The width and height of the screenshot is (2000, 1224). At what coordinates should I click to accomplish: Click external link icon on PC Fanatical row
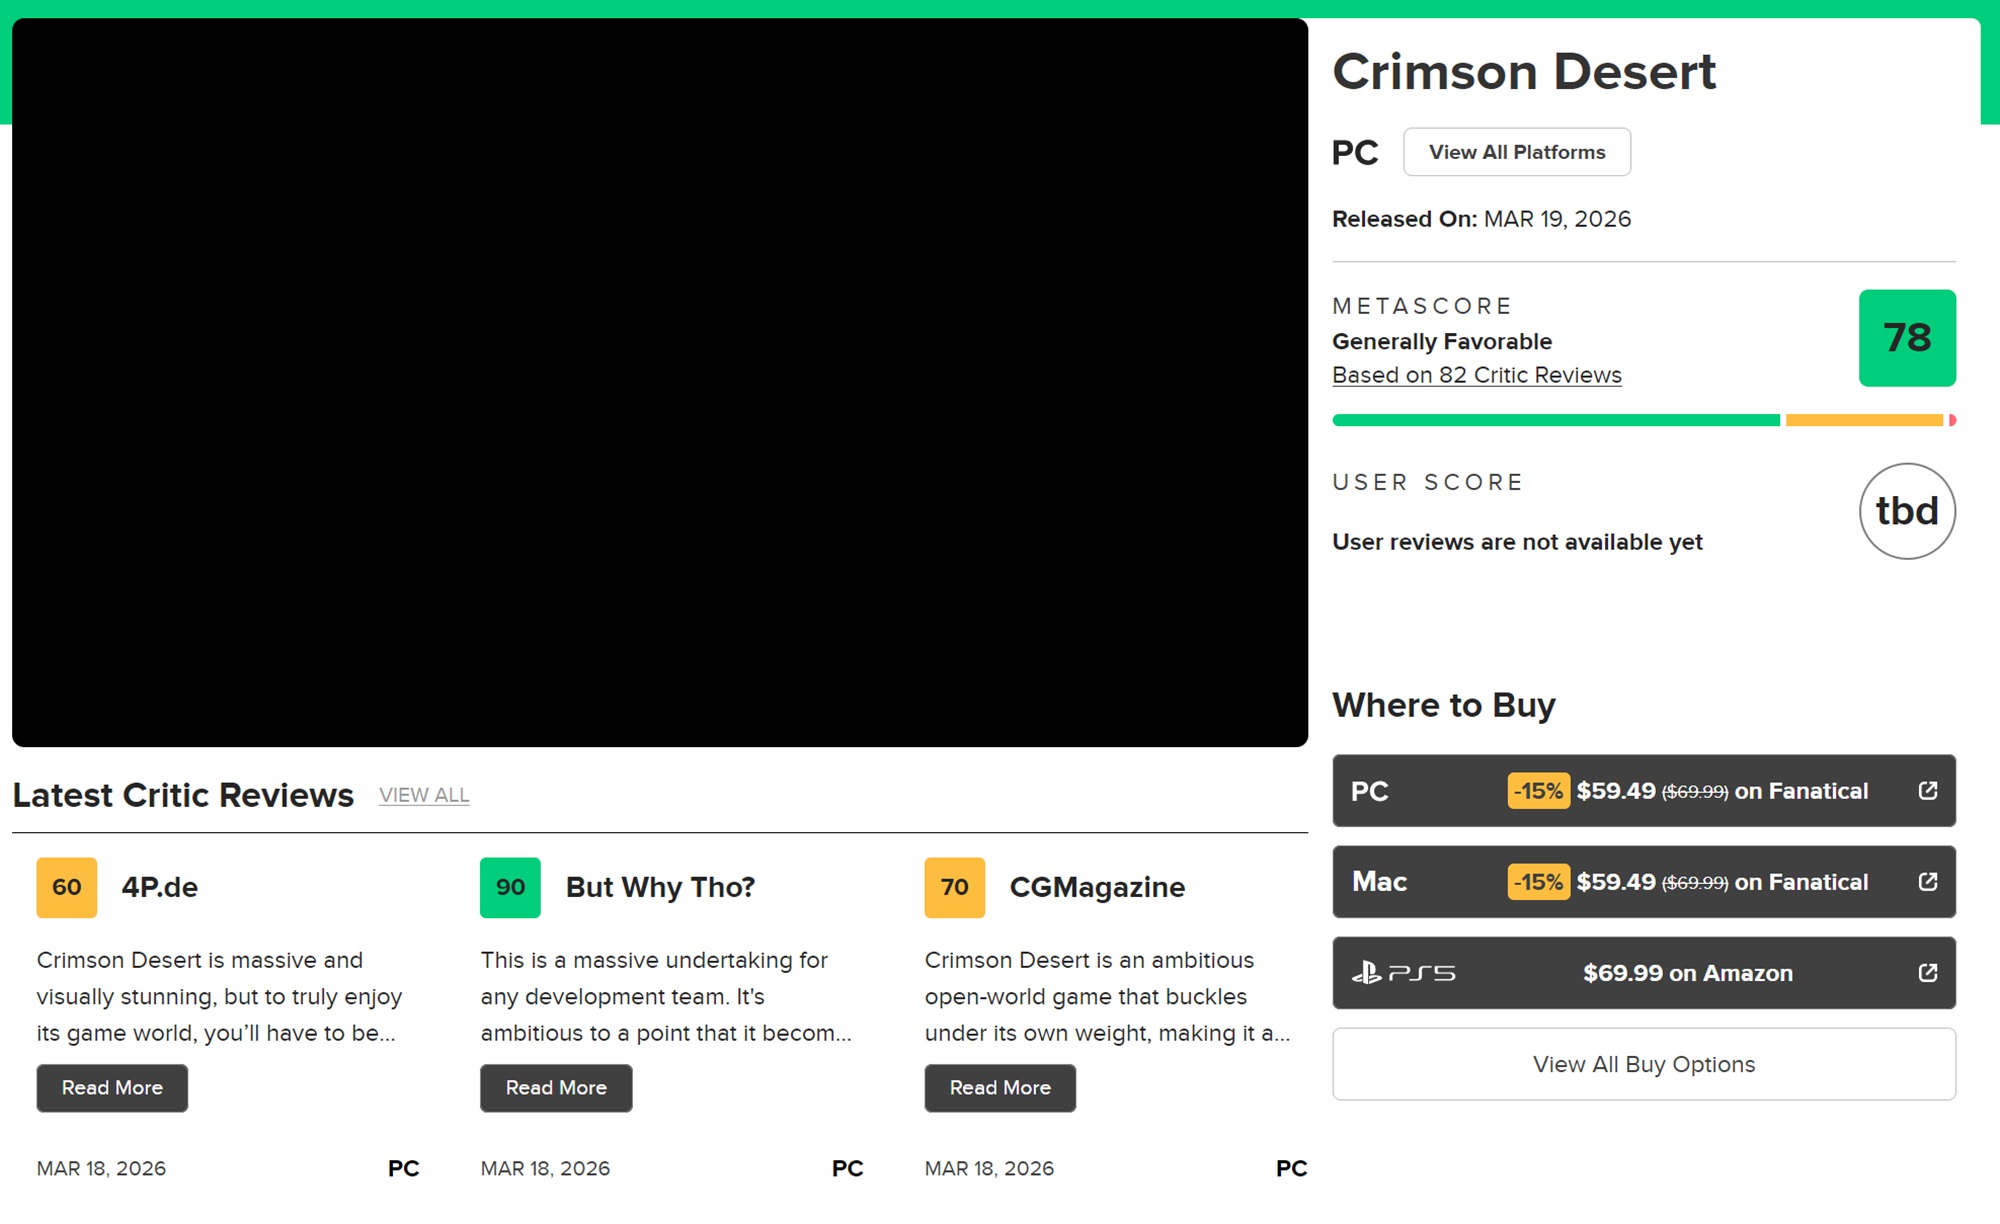[x=1927, y=791]
